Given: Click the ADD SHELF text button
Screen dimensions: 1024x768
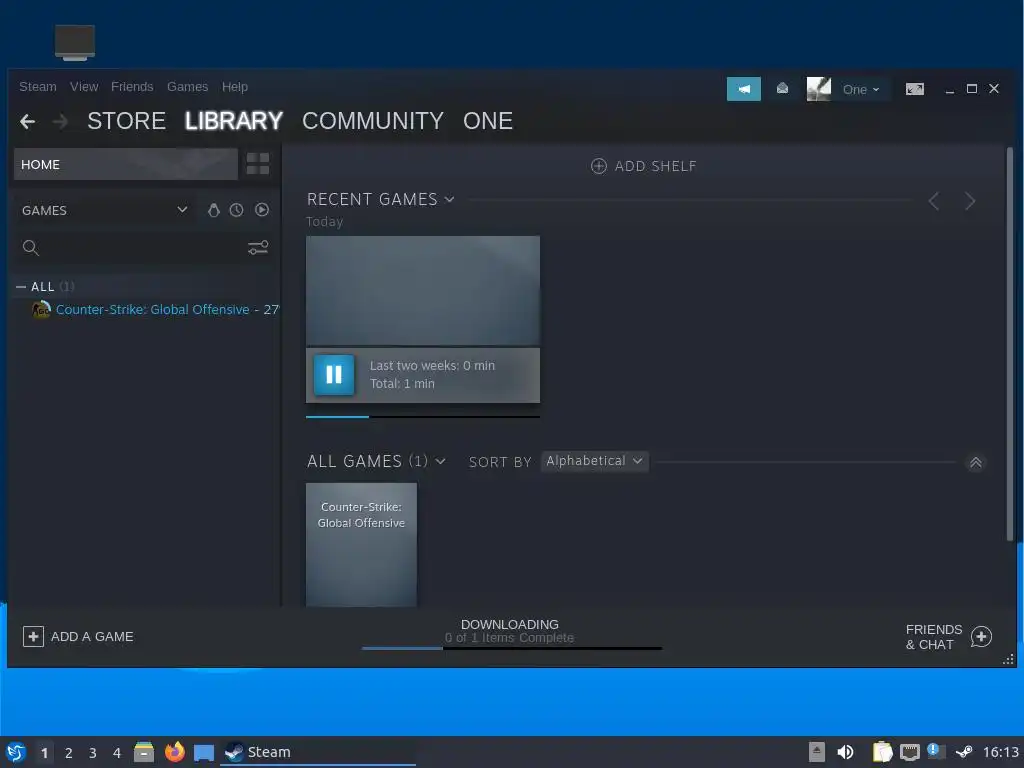Looking at the screenshot, I should pos(656,166).
